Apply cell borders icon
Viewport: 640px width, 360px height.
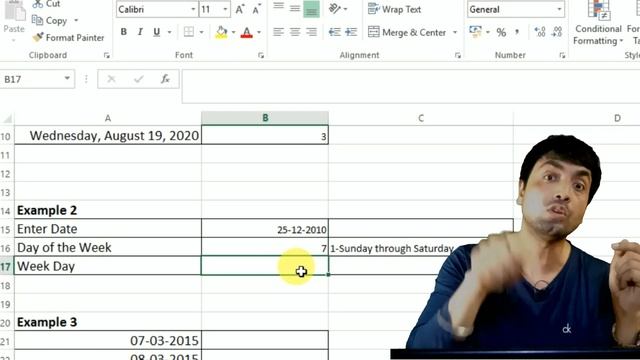point(189,32)
